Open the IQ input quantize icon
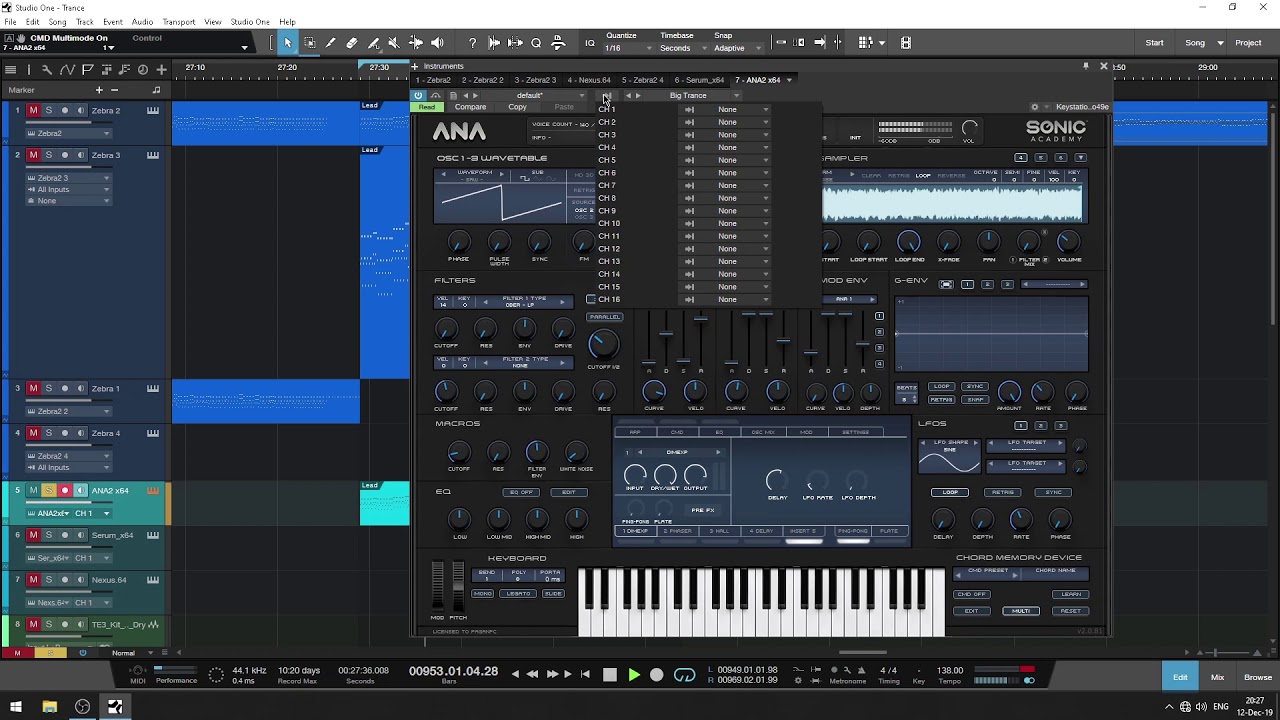The width and height of the screenshot is (1280, 720). pyautogui.click(x=589, y=43)
